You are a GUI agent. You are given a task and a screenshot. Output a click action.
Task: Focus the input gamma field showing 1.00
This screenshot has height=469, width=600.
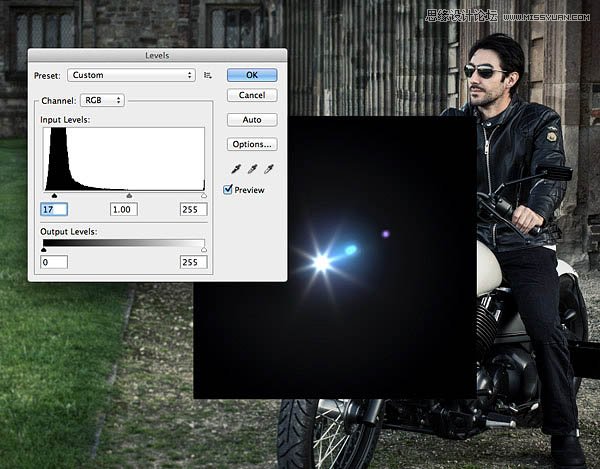pyautogui.click(x=124, y=209)
